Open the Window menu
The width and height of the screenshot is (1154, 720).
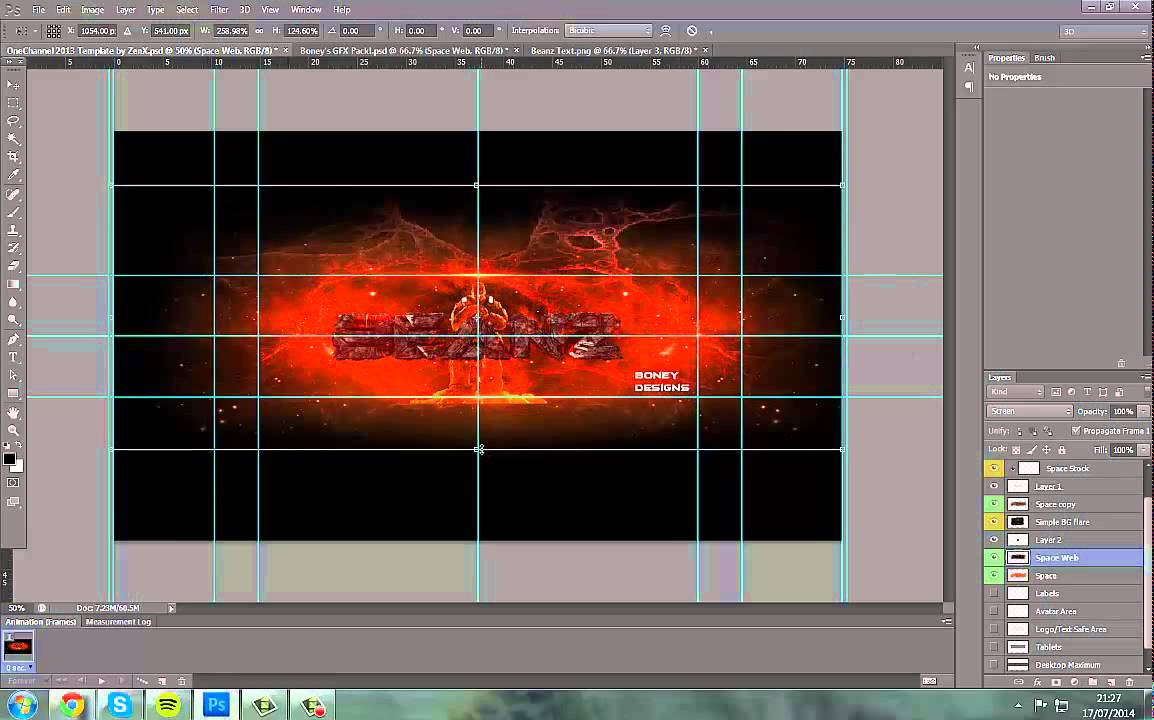point(305,10)
